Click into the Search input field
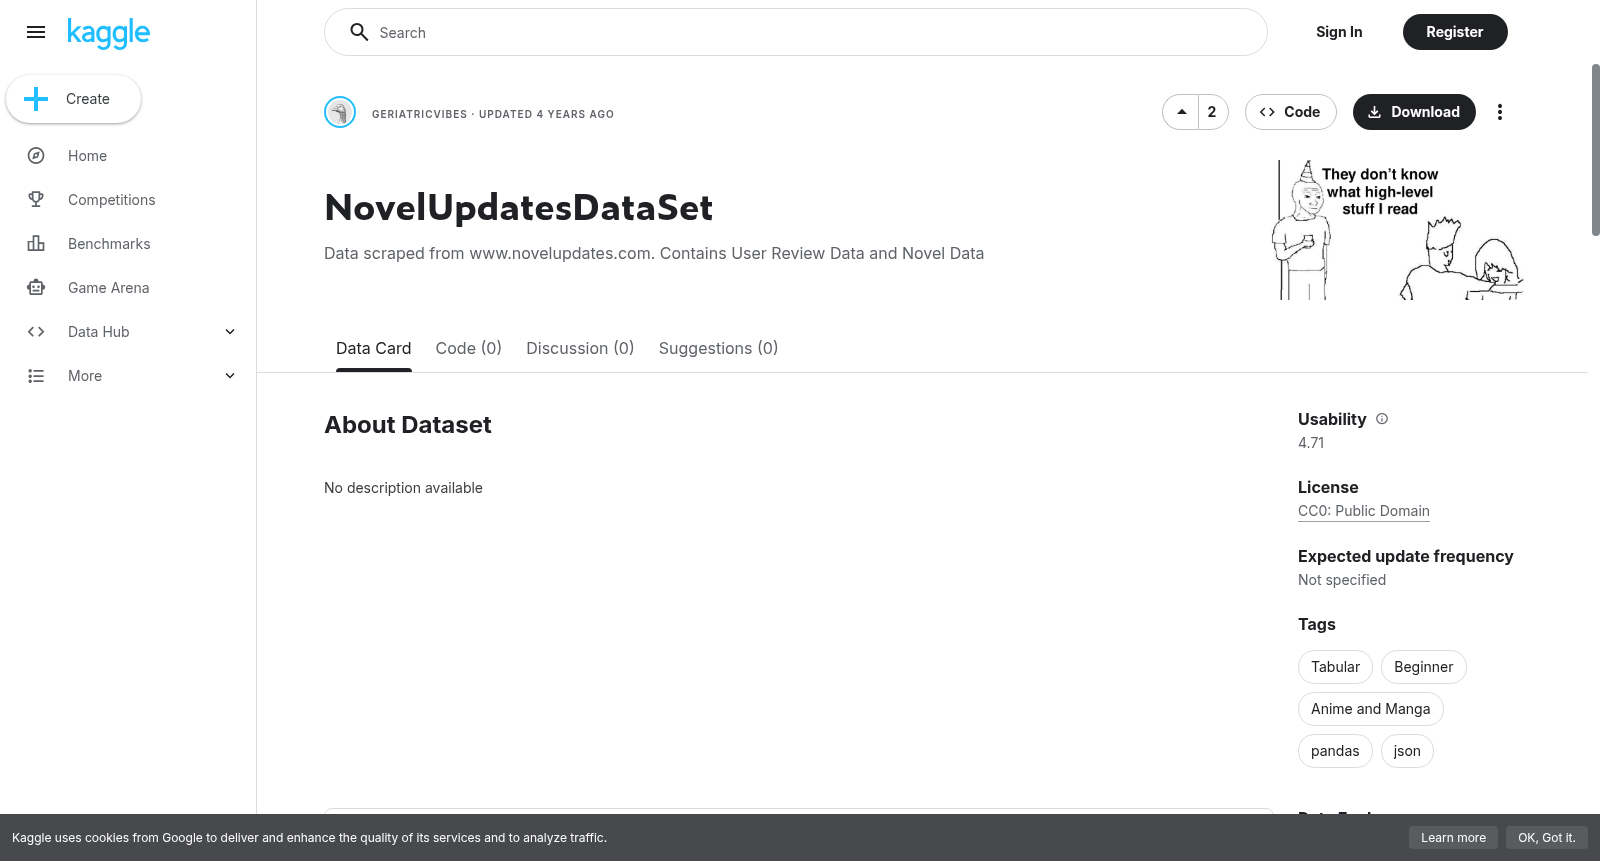 pyautogui.click(x=796, y=32)
